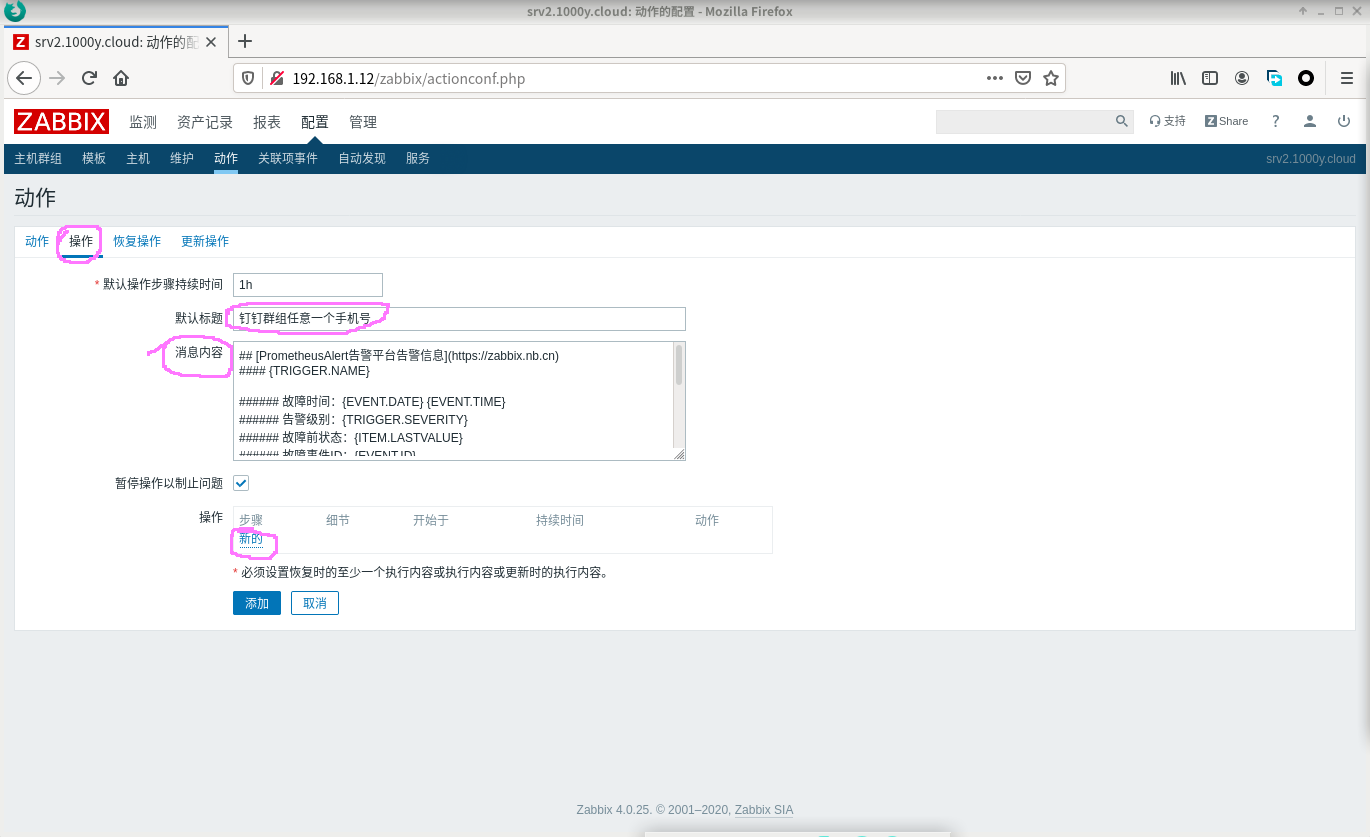
Task: Open the Zabbix help question mark
Action: [x=1275, y=121]
